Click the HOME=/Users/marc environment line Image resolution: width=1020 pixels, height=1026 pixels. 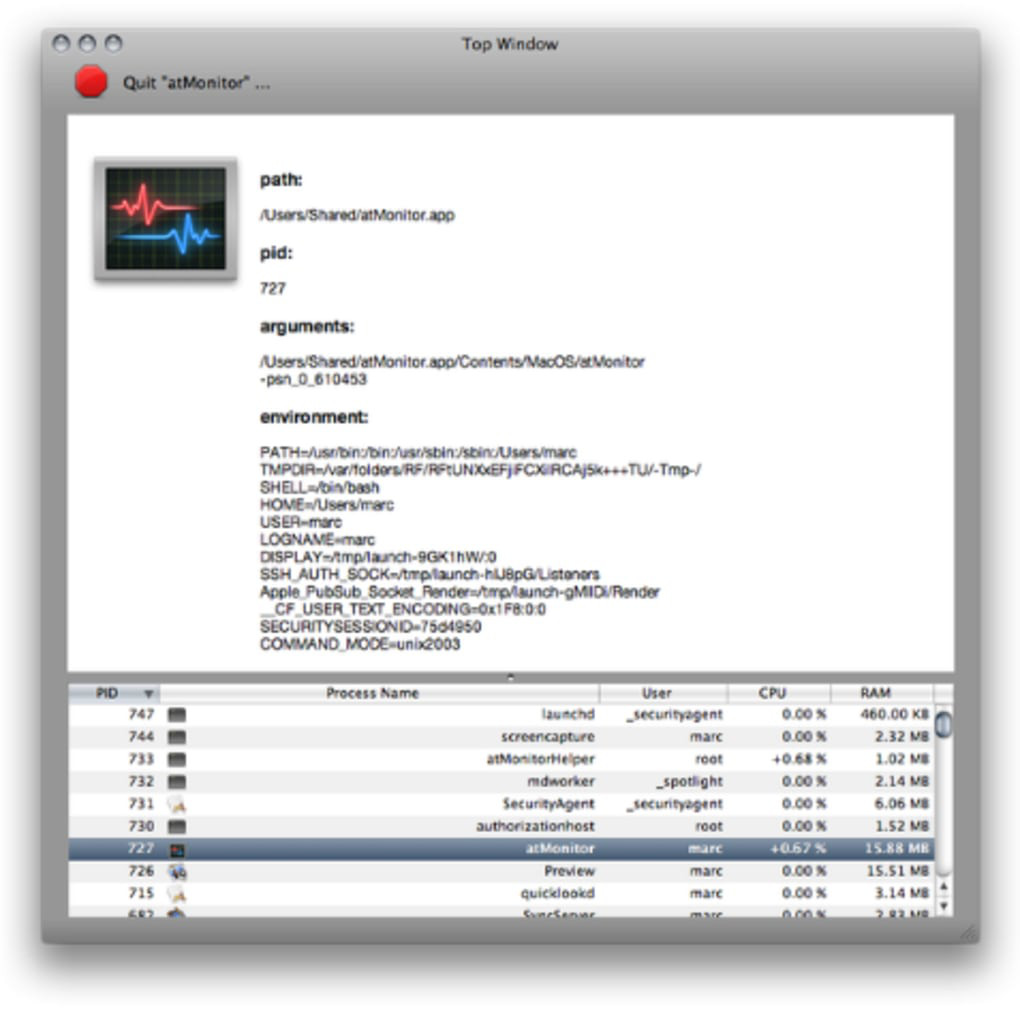tap(326, 505)
